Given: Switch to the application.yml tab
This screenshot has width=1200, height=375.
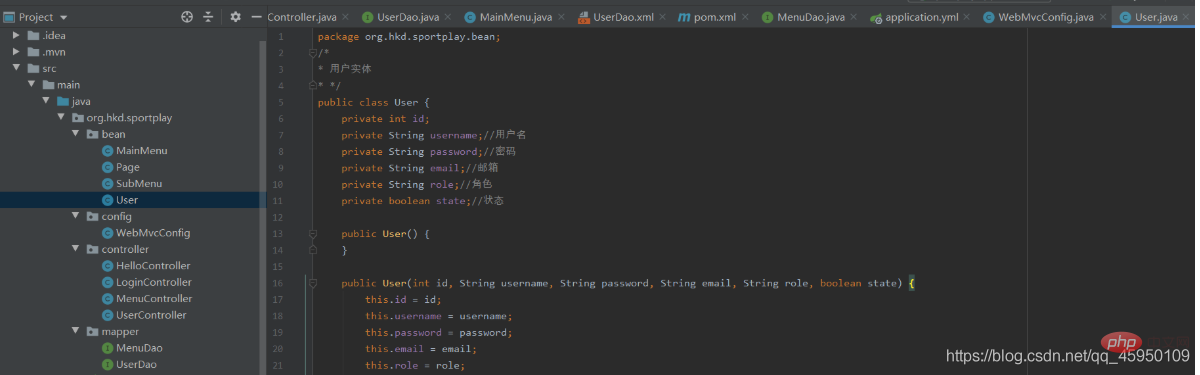Looking at the screenshot, I should click(x=921, y=17).
